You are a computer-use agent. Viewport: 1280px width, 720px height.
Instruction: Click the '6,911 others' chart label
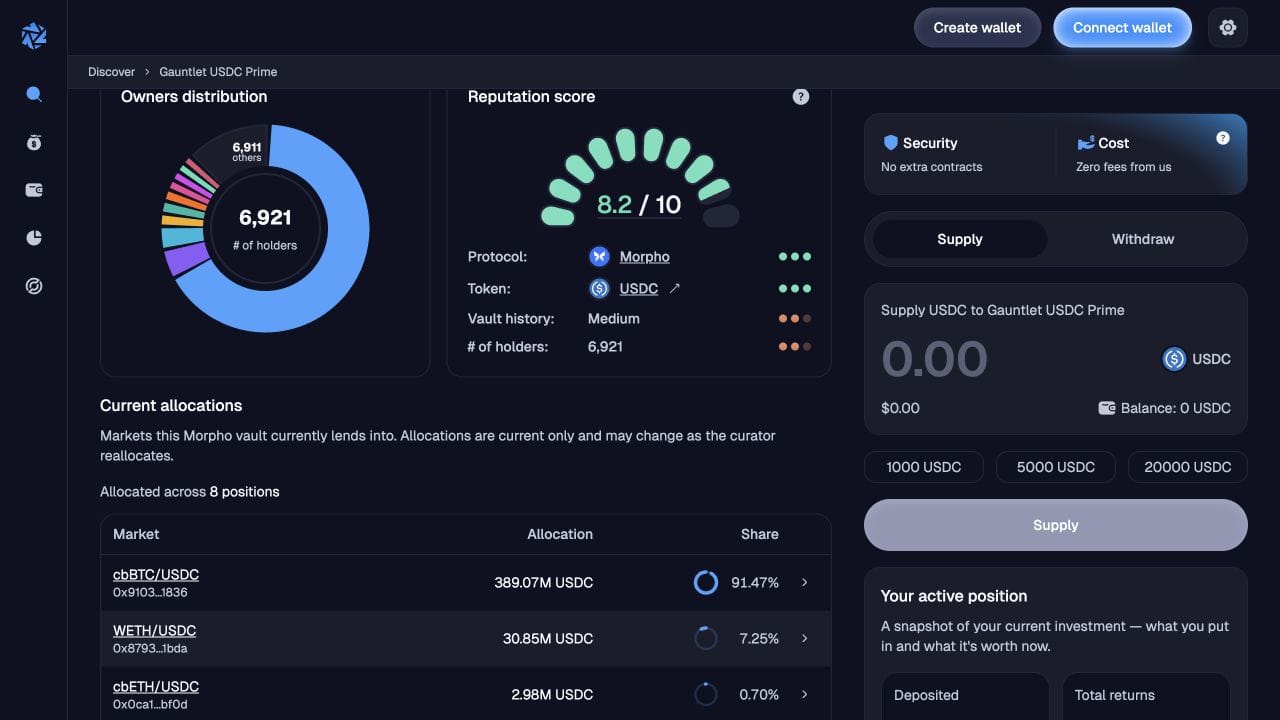[247, 151]
